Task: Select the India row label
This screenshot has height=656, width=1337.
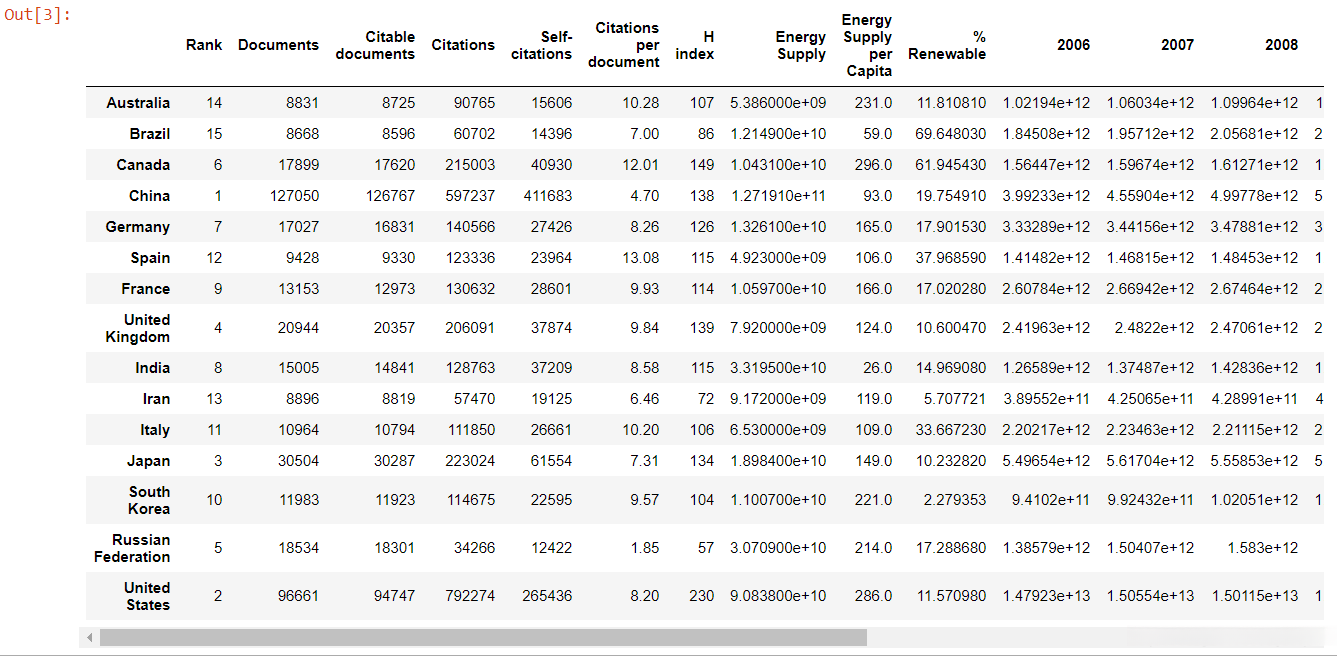Action: coord(153,368)
